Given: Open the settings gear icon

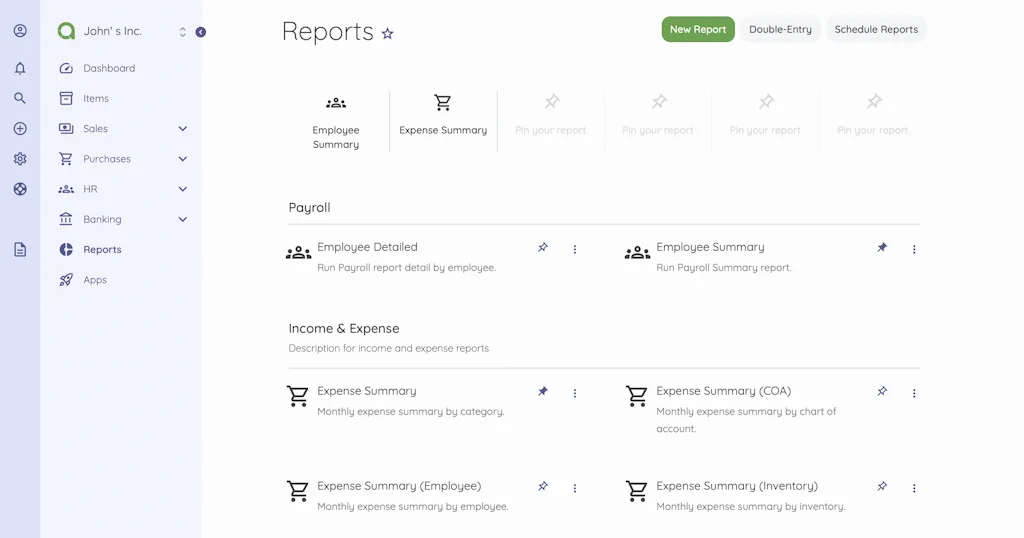Looking at the screenshot, I should pyautogui.click(x=20, y=159).
